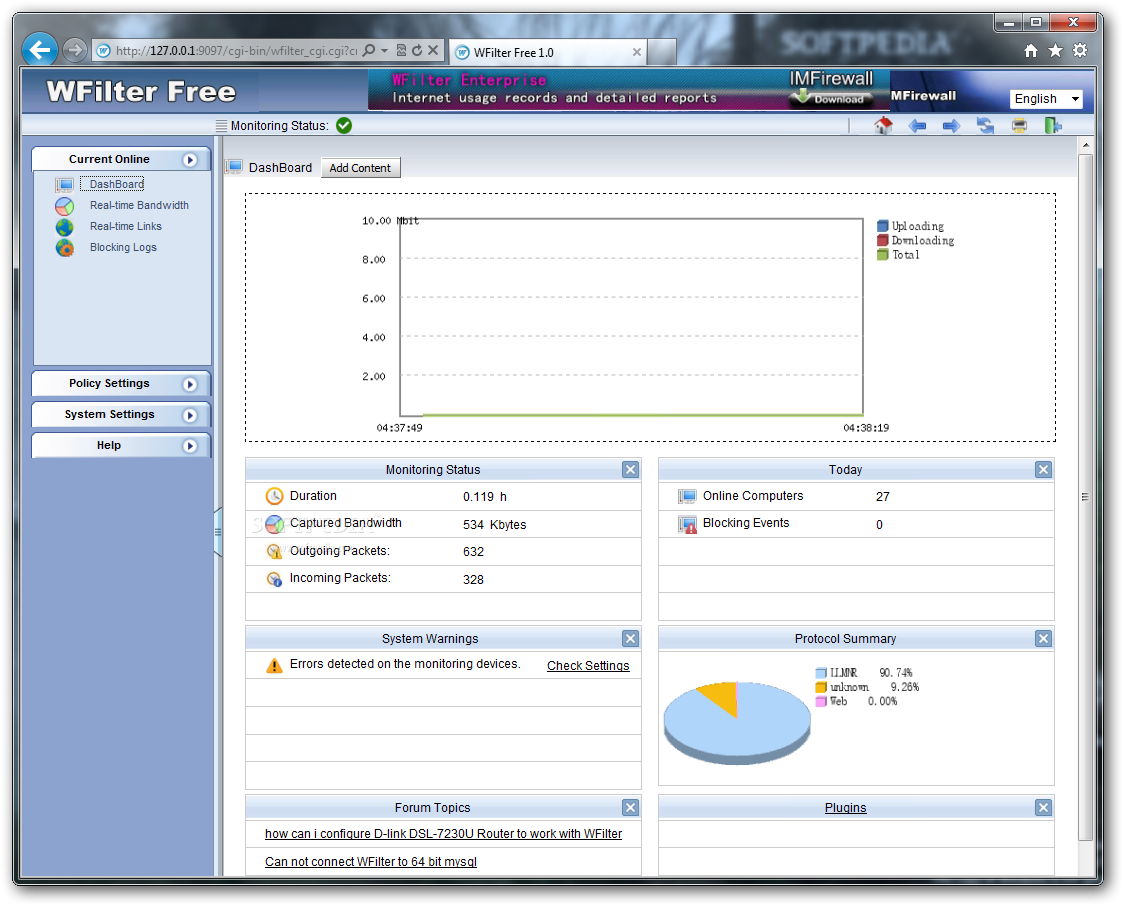
Task: Click the green monitoring status checkmark
Action: pyautogui.click(x=344, y=125)
